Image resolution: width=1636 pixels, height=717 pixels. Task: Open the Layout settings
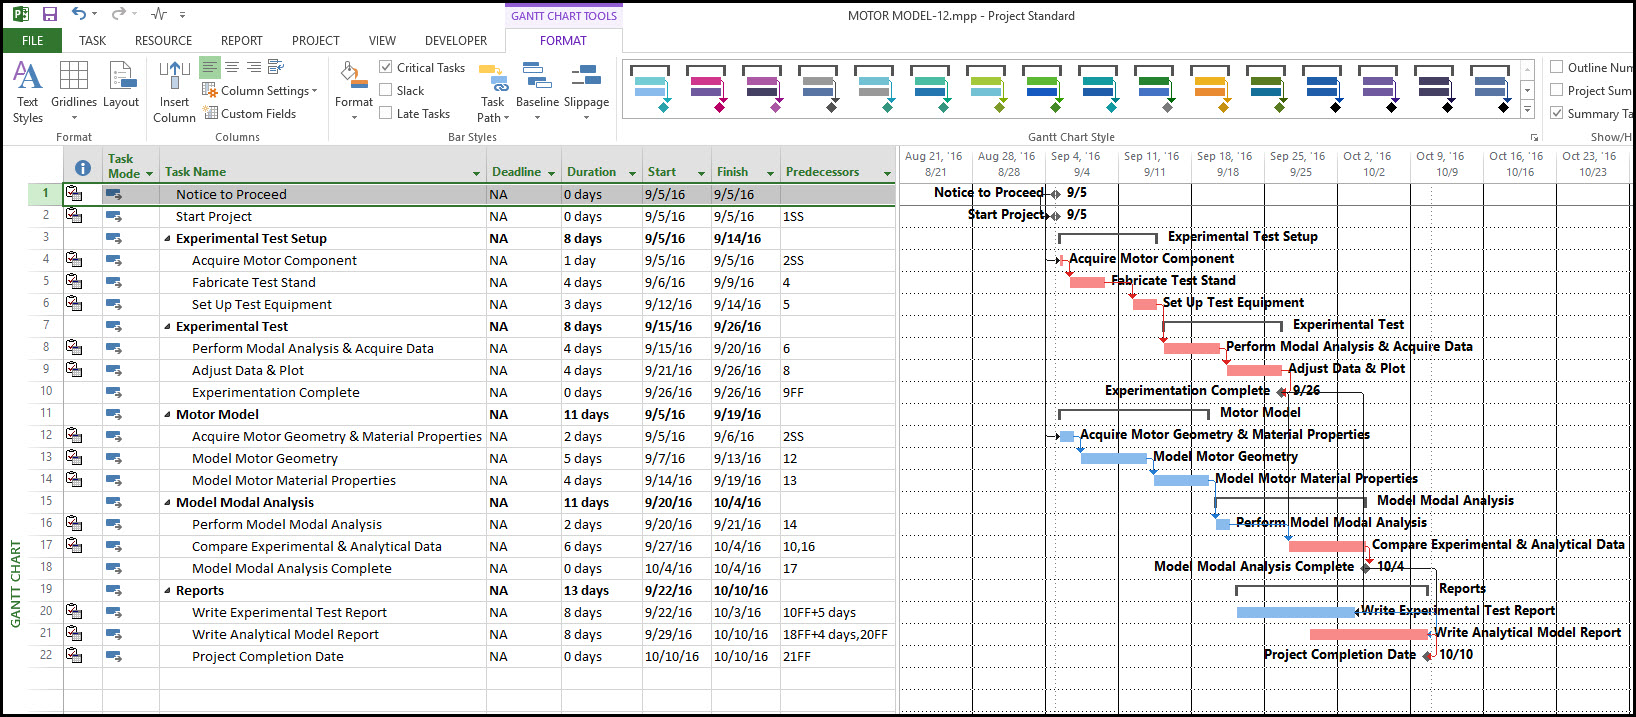[x=121, y=86]
